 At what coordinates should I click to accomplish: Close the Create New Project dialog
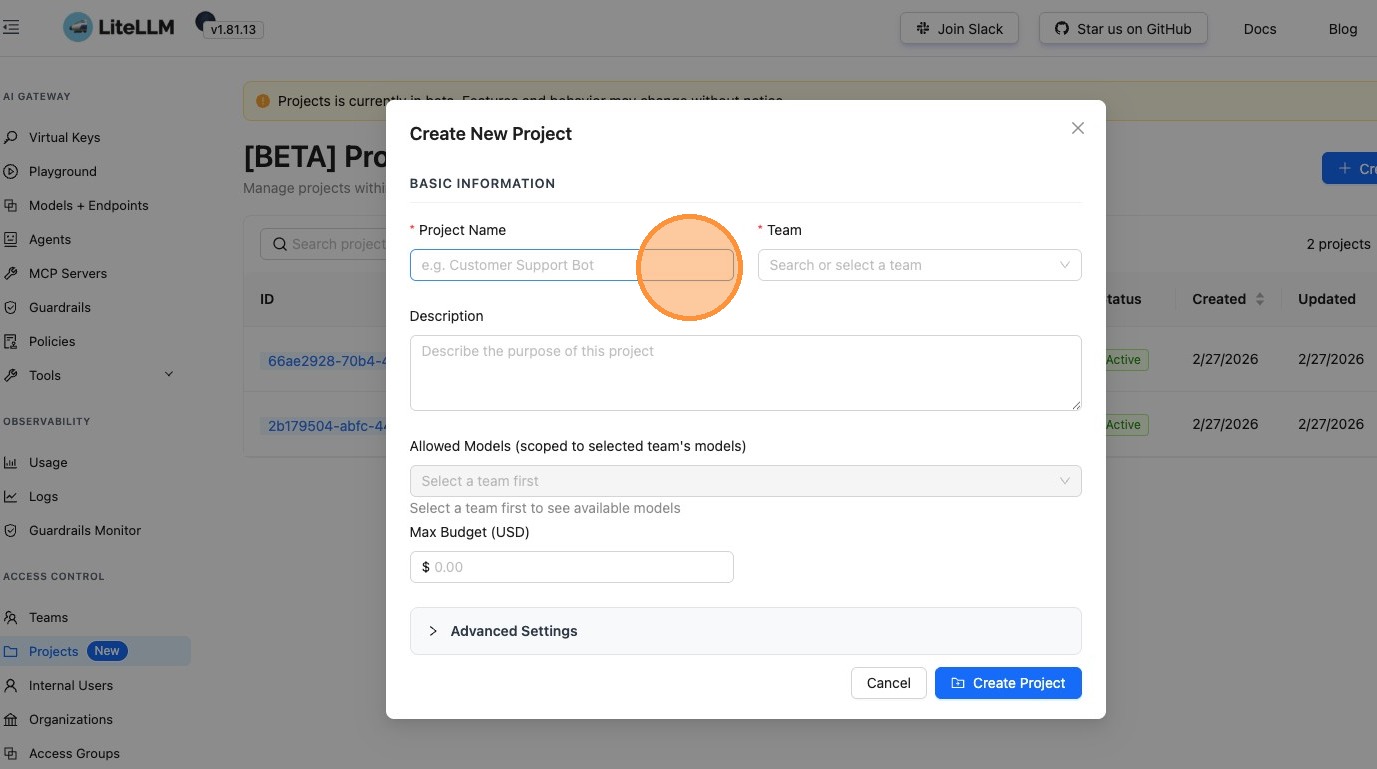click(x=1077, y=128)
